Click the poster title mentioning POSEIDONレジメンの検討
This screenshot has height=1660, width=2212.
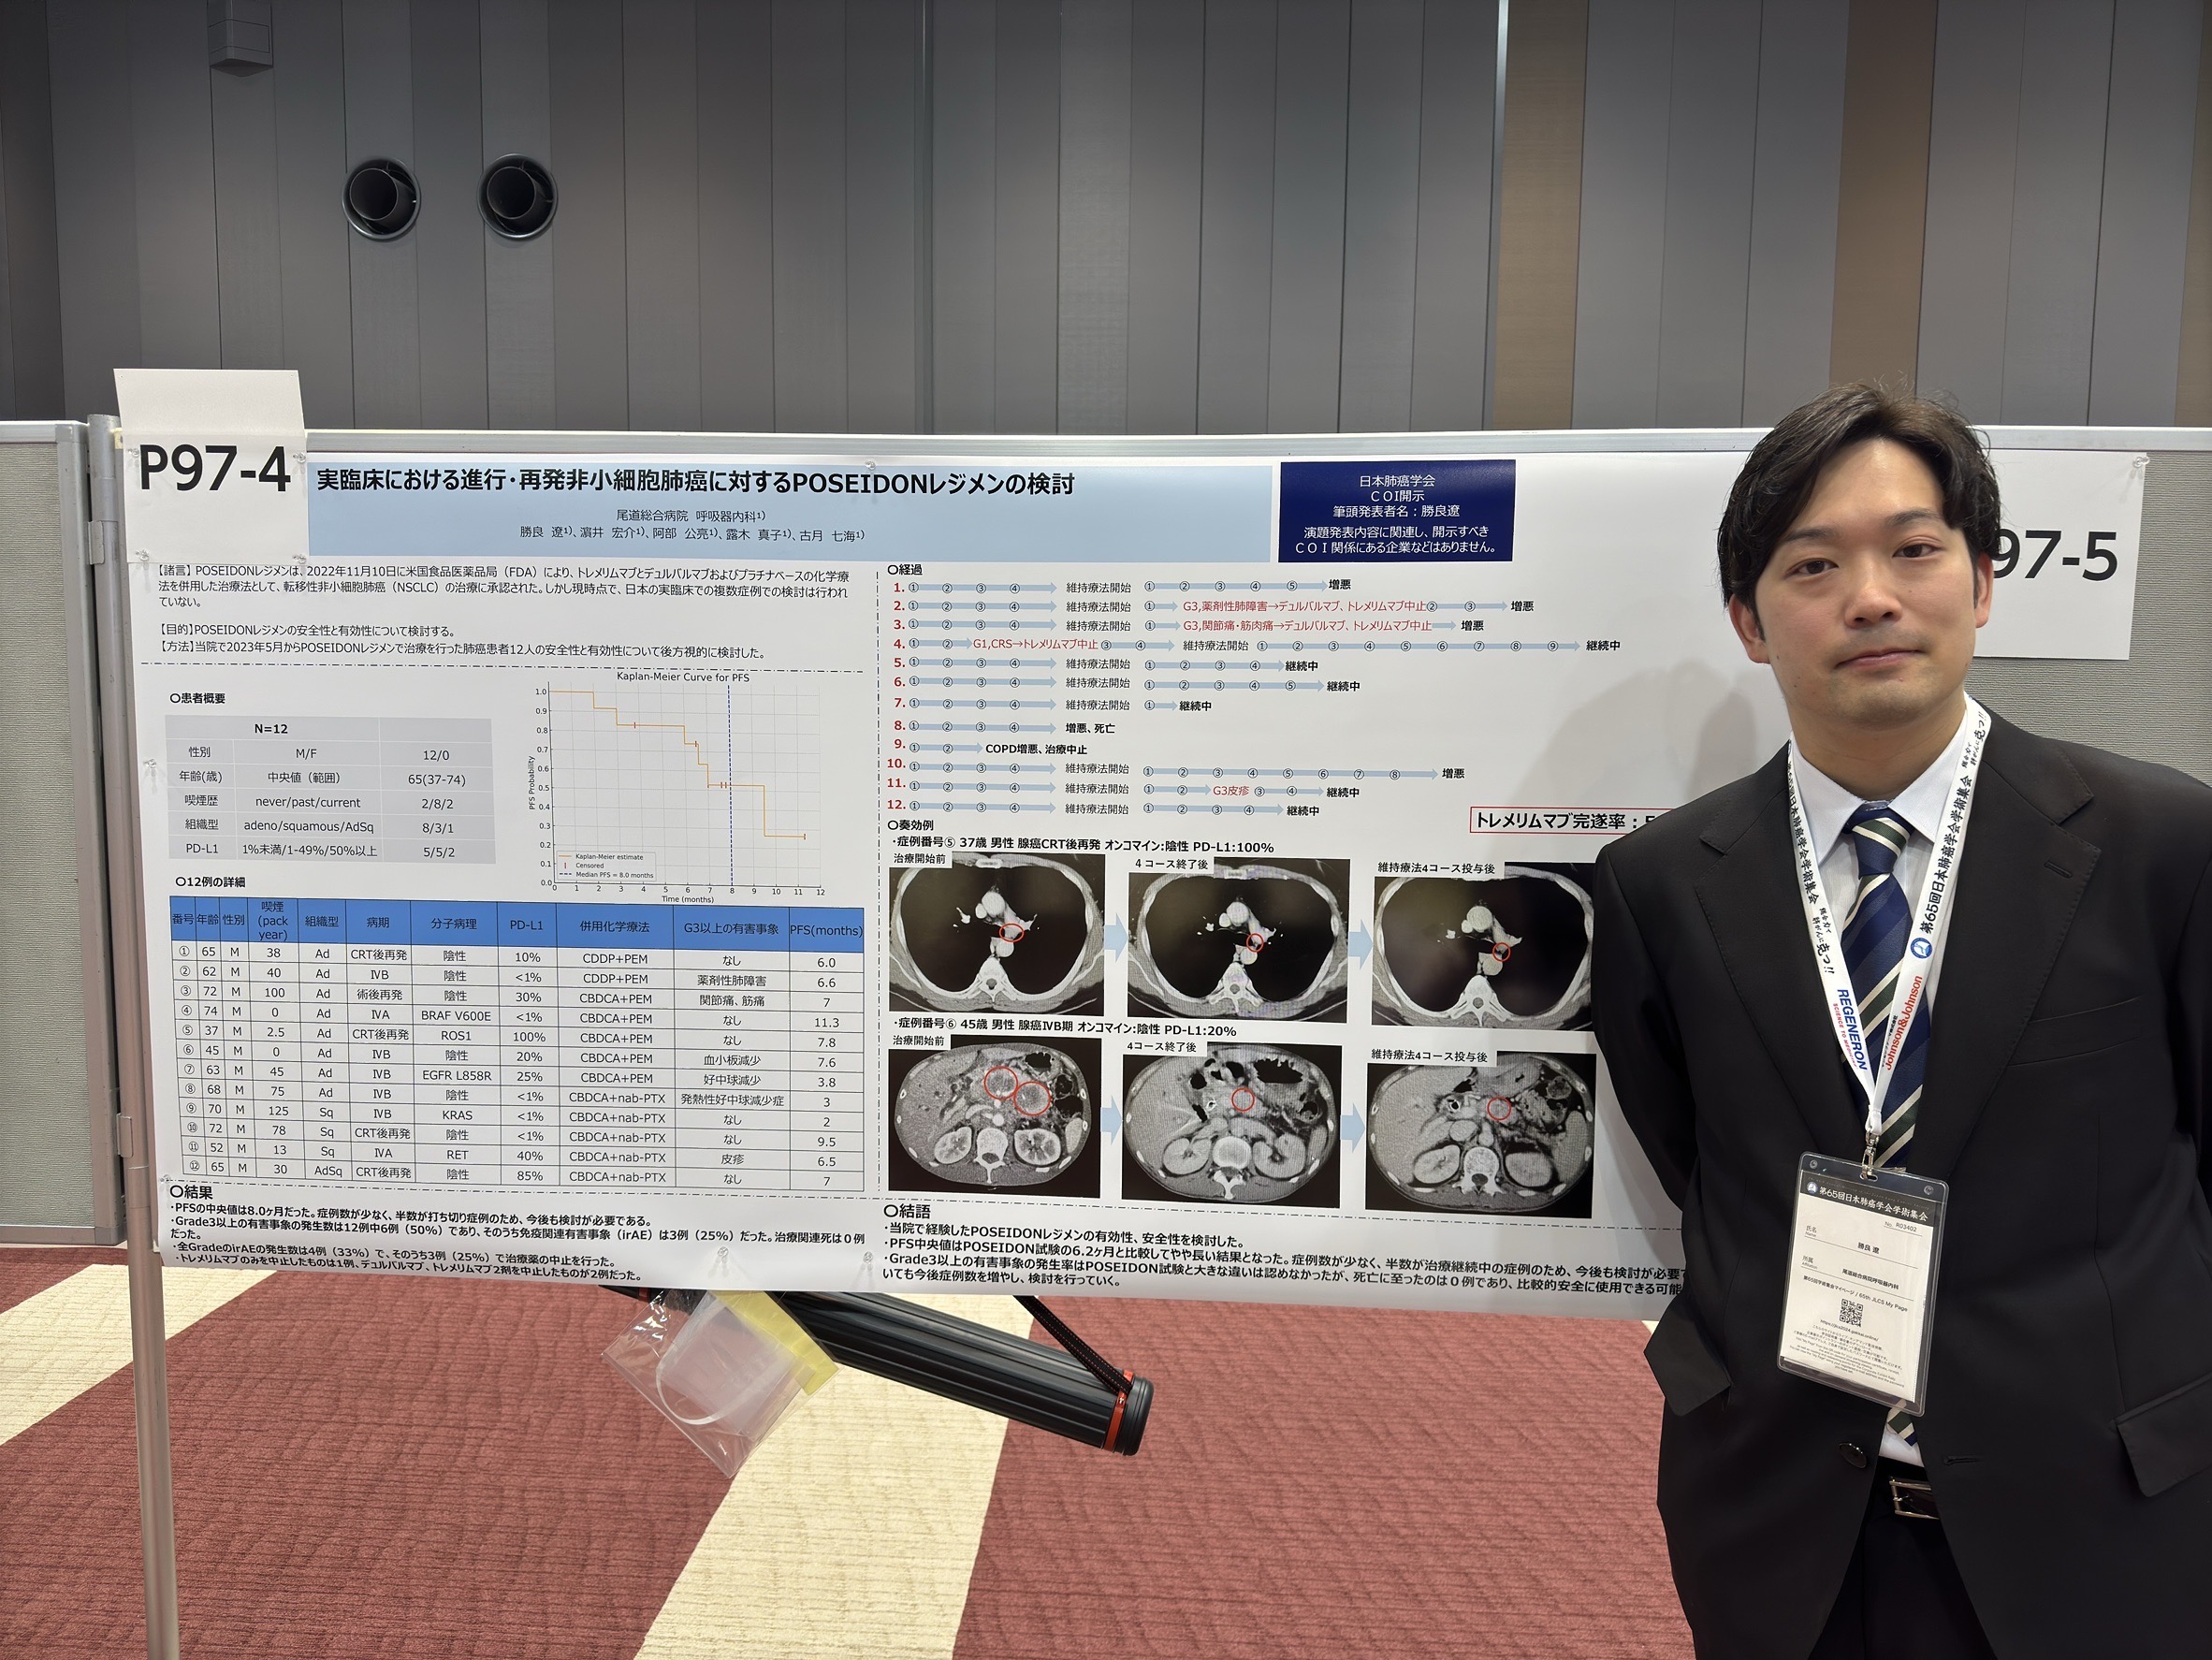pos(695,483)
